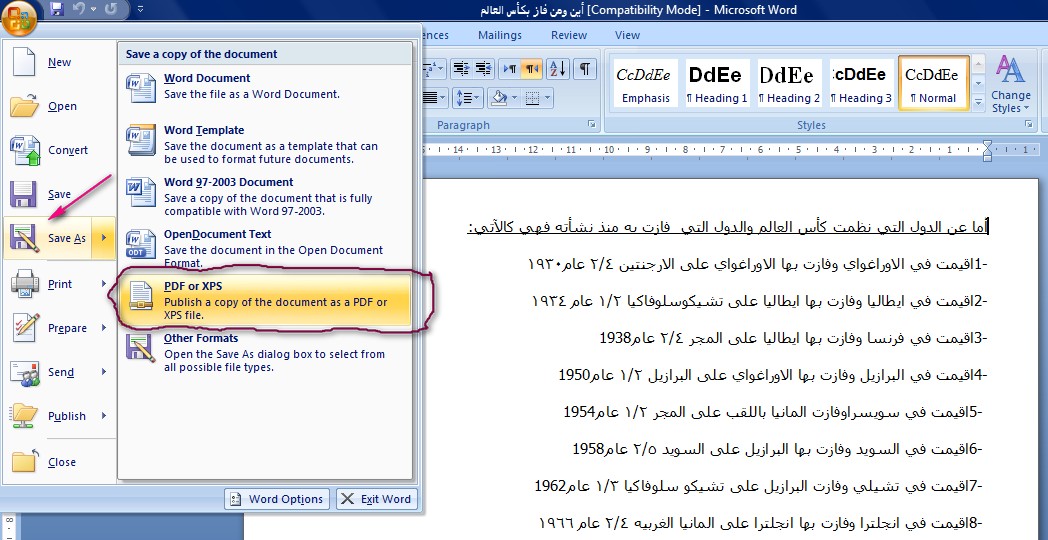Toggle Right-to-Left text direction

(x=532, y=68)
